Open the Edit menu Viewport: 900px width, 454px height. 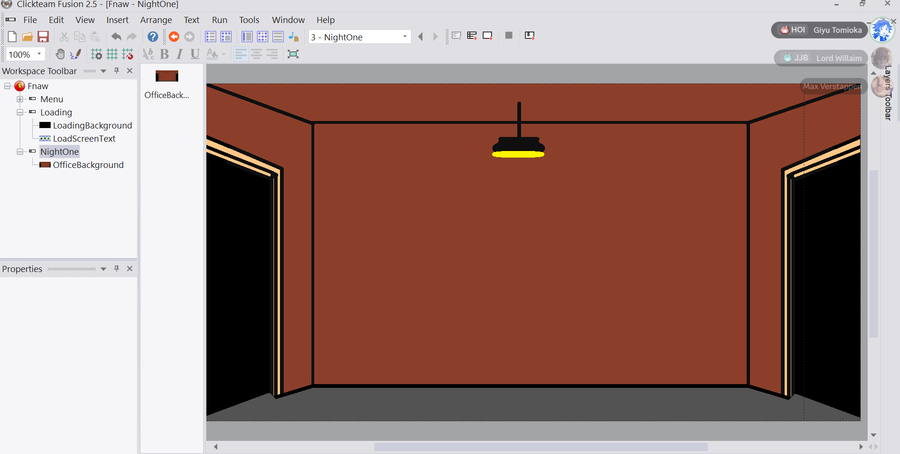(56, 20)
